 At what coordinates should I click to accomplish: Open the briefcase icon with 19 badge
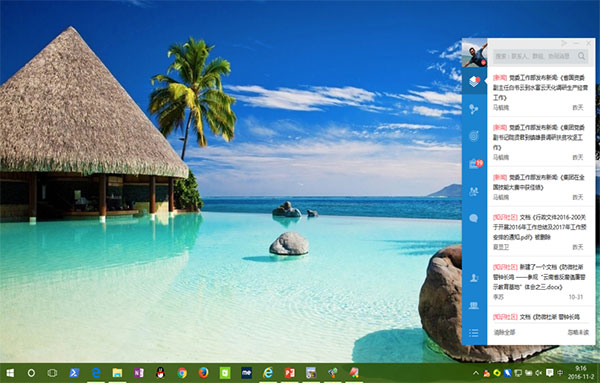coord(475,163)
